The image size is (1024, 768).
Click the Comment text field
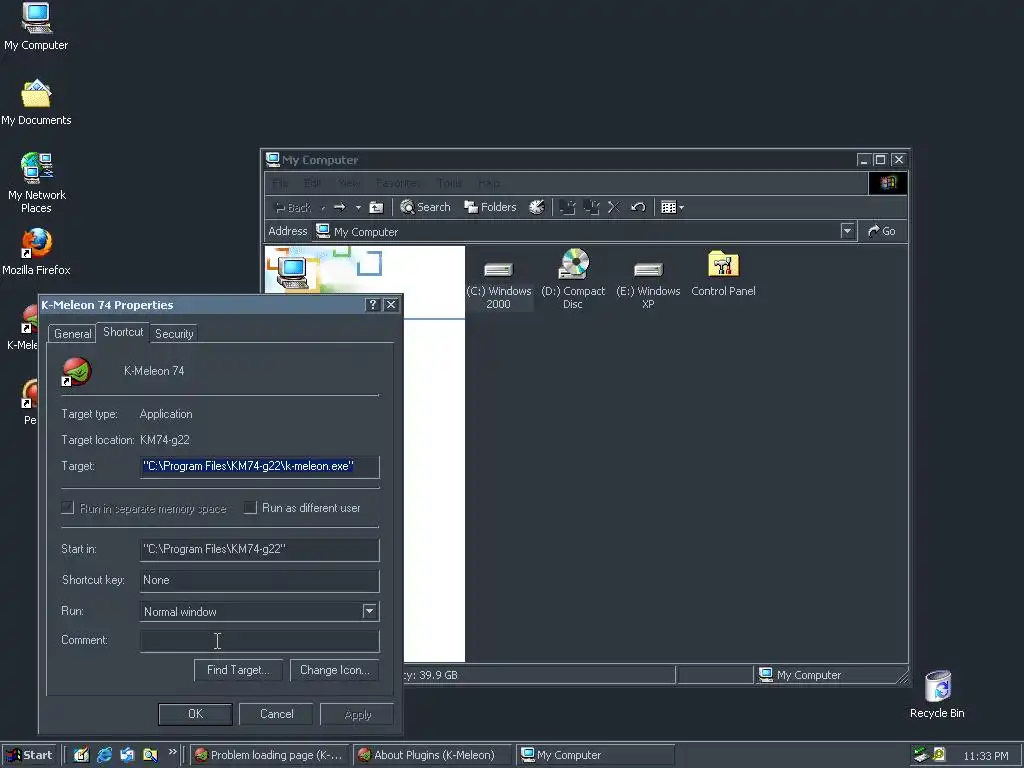pyautogui.click(x=259, y=640)
